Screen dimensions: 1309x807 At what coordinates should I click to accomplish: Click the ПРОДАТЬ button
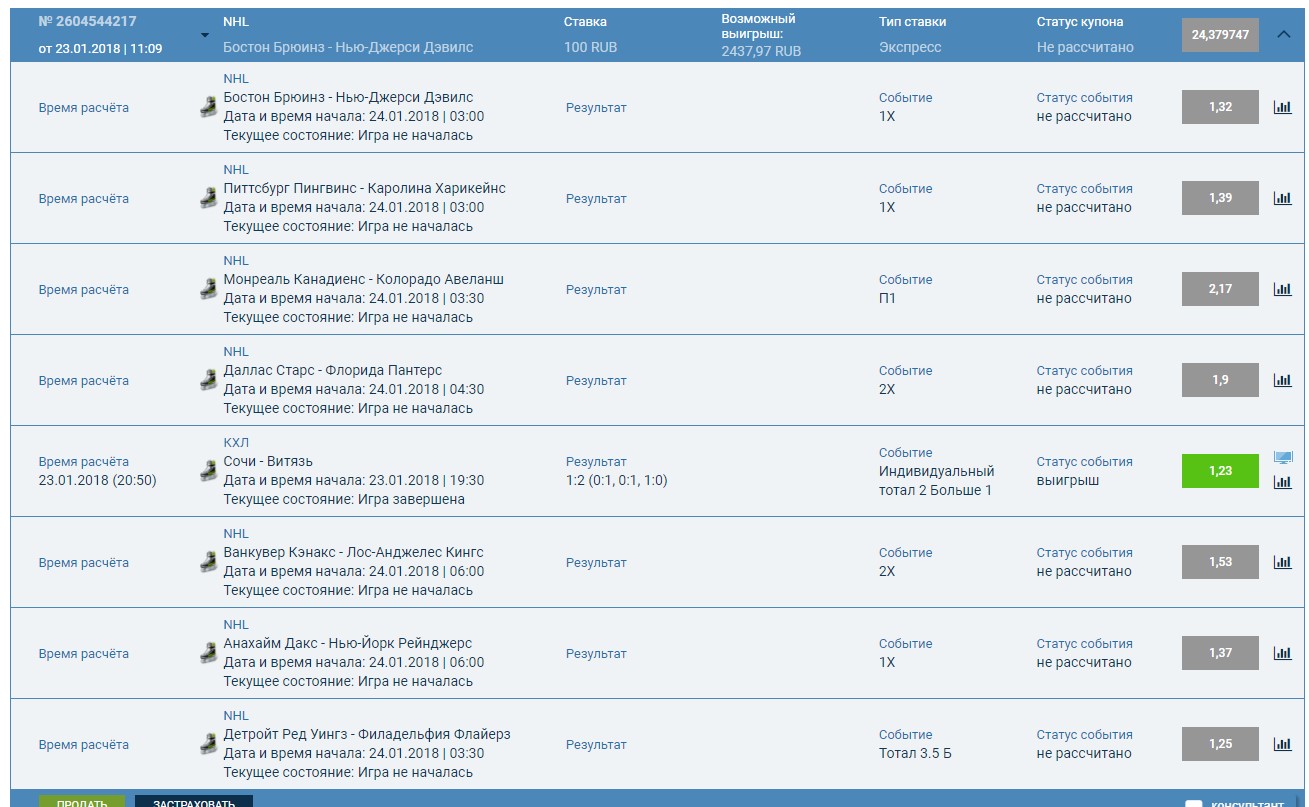[82, 801]
